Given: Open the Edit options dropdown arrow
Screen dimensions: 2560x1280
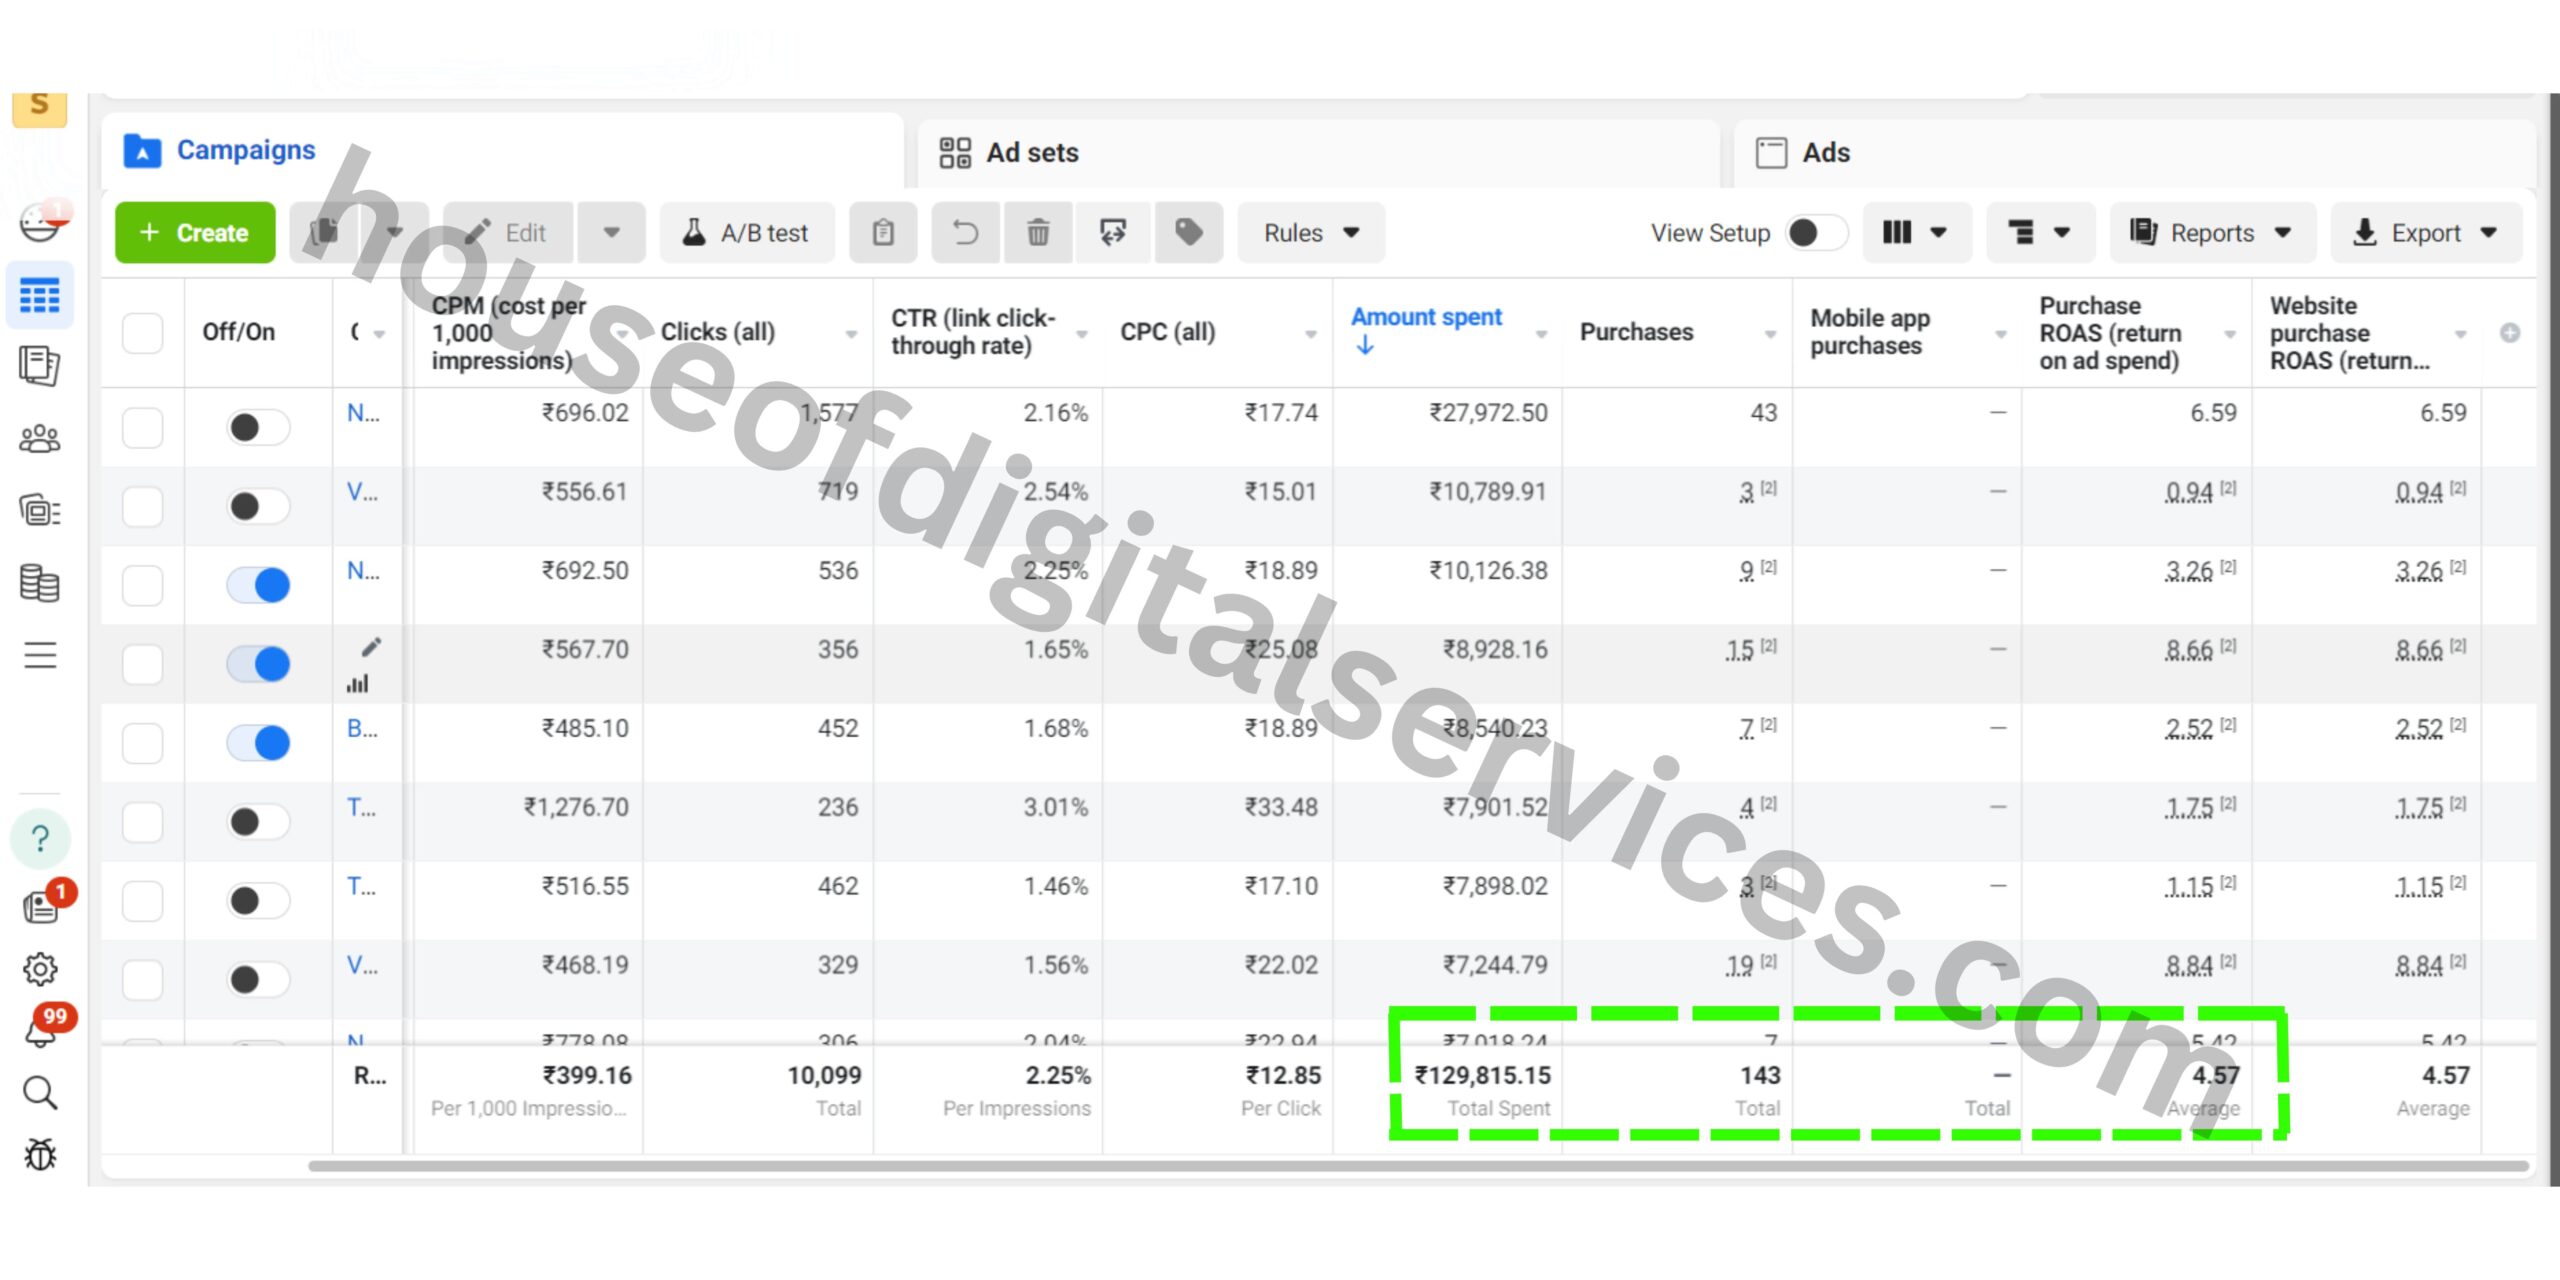Looking at the screenshot, I should (x=612, y=233).
